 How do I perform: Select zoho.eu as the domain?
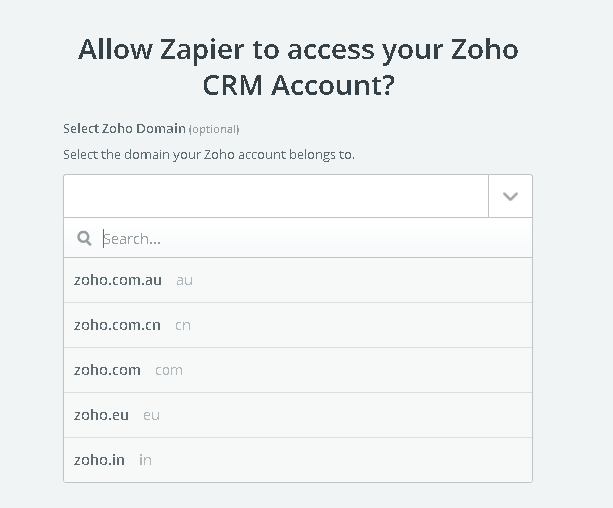pos(101,415)
